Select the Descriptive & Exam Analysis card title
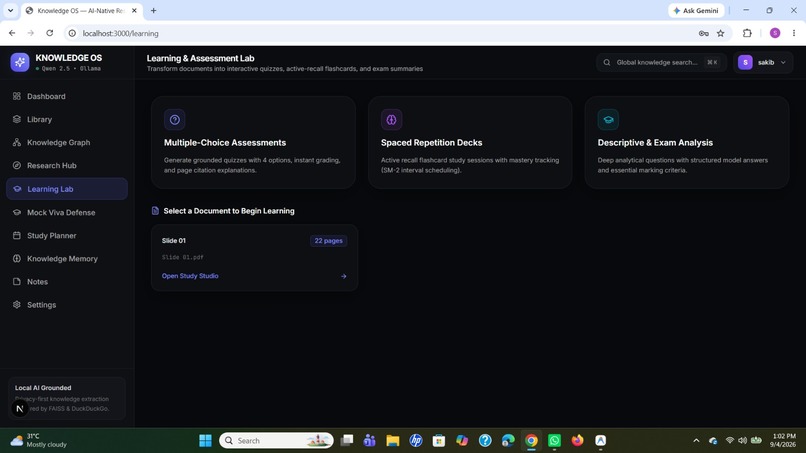The height and width of the screenshot is (453, 806). (655, 142)
